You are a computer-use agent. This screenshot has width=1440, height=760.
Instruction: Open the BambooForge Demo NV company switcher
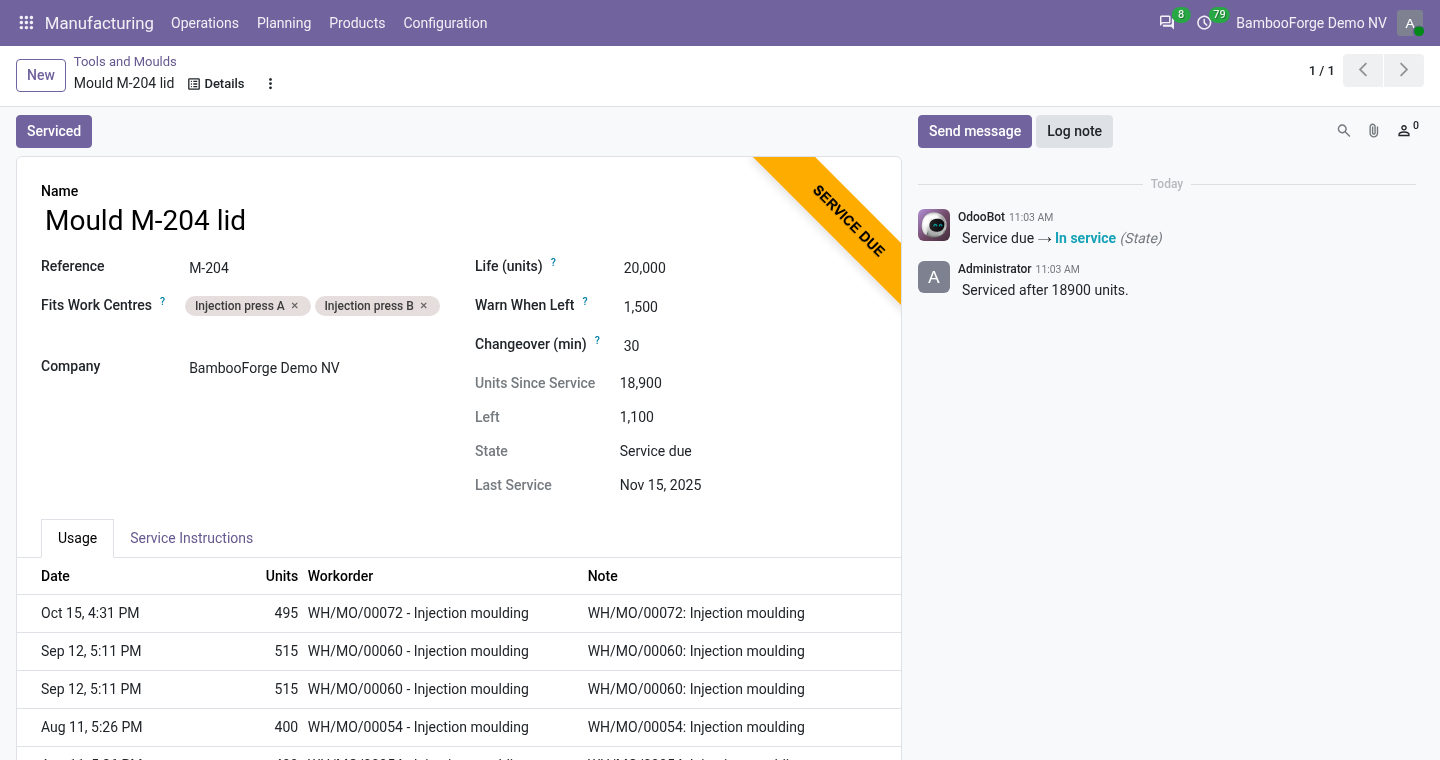click(x=1311, y=23)
